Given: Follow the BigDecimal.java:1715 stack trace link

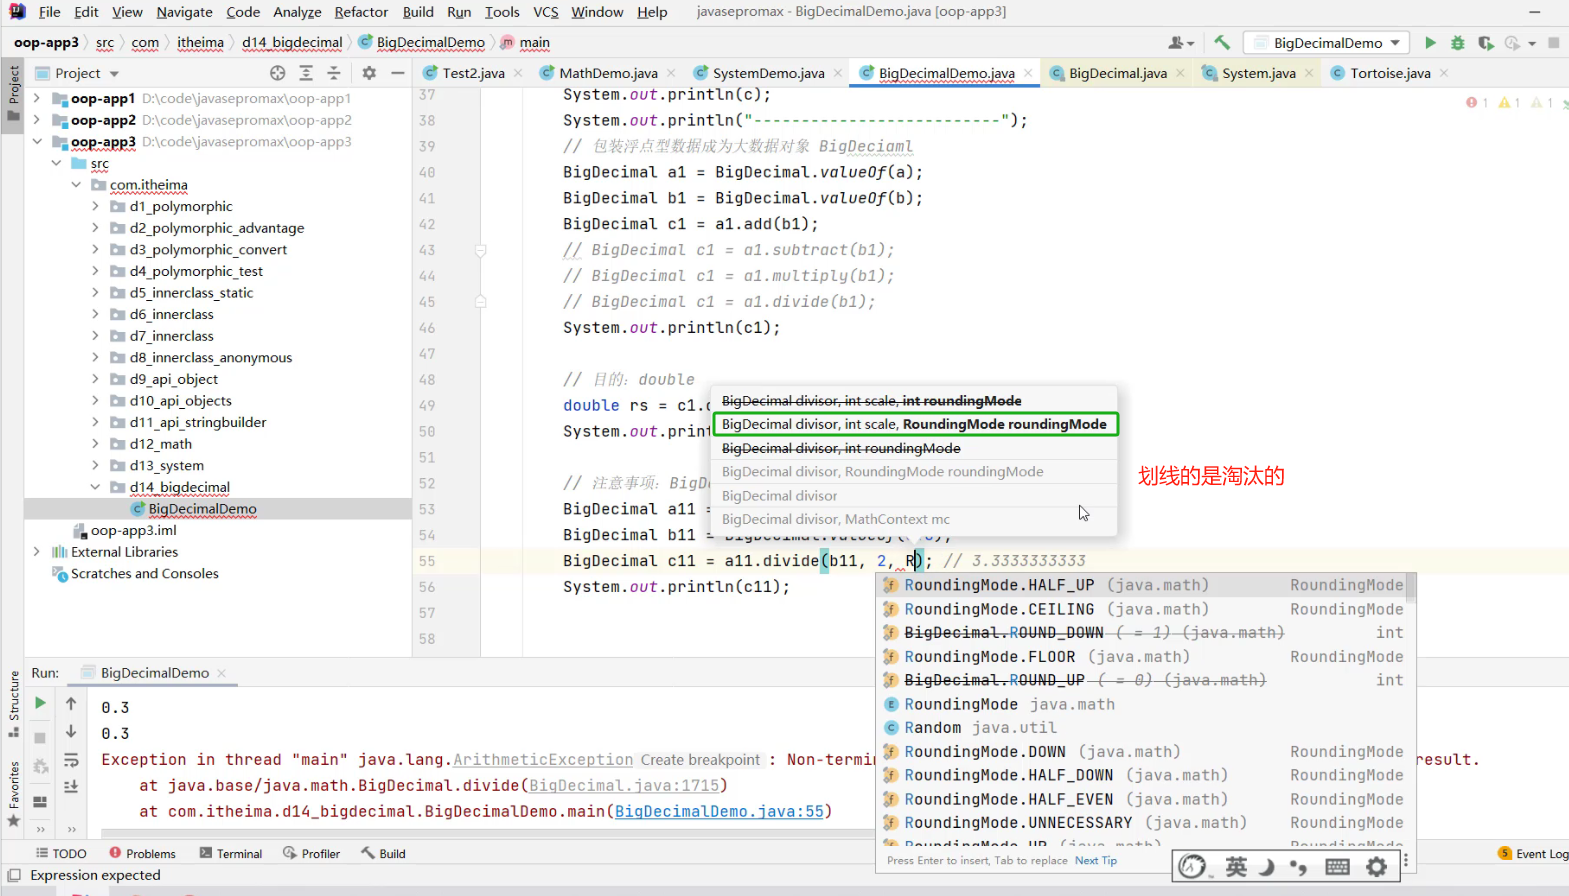Looking at the screenshot, I should [624, 785].
